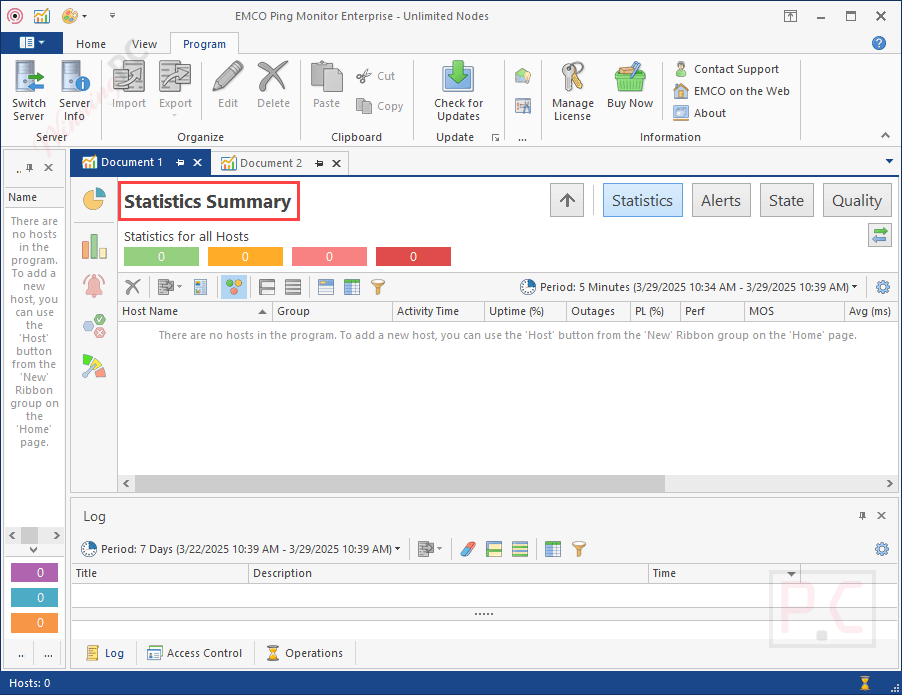Open the Log export dropdown
This screenshot has height=695, width=902.
pyautogui.click(x=430, y=549)
